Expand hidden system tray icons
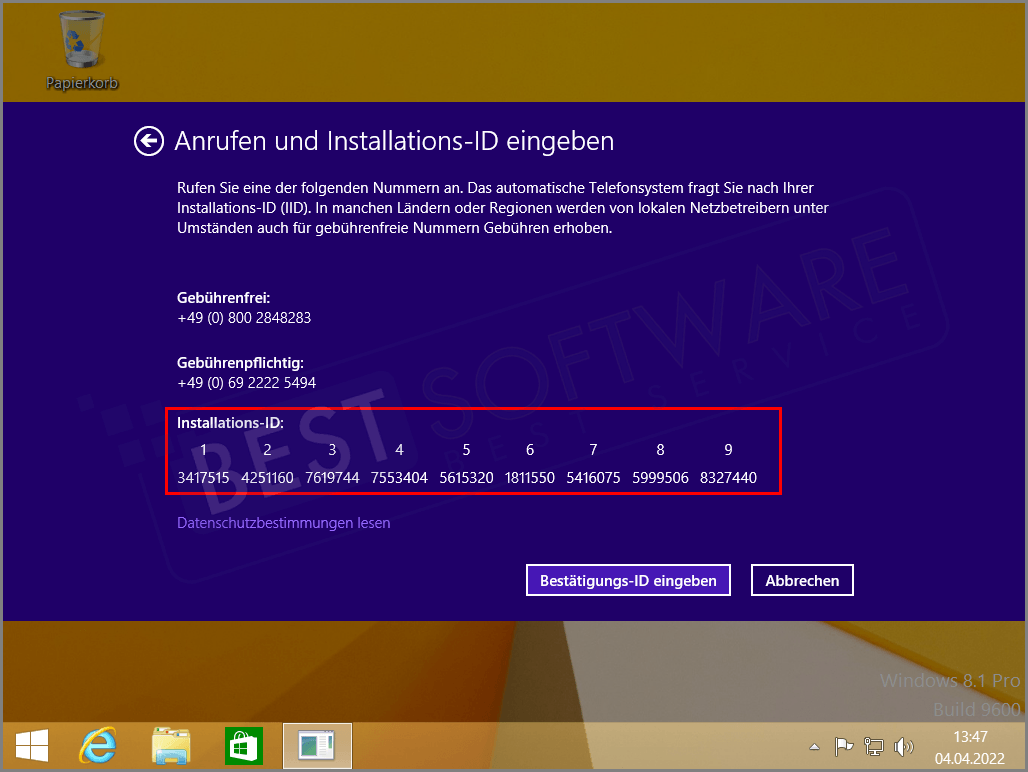The width and height of the screenshot is (1028, 772). coord(813,746)
